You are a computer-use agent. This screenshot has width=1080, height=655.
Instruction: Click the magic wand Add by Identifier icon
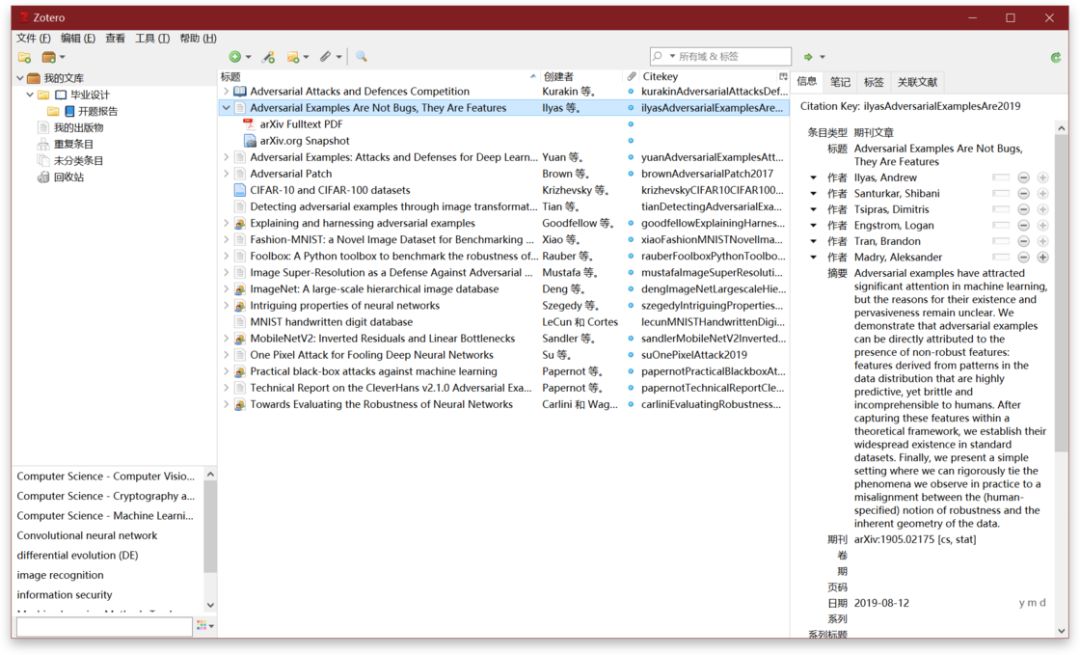pyautogui.click(x=268, y=57)
